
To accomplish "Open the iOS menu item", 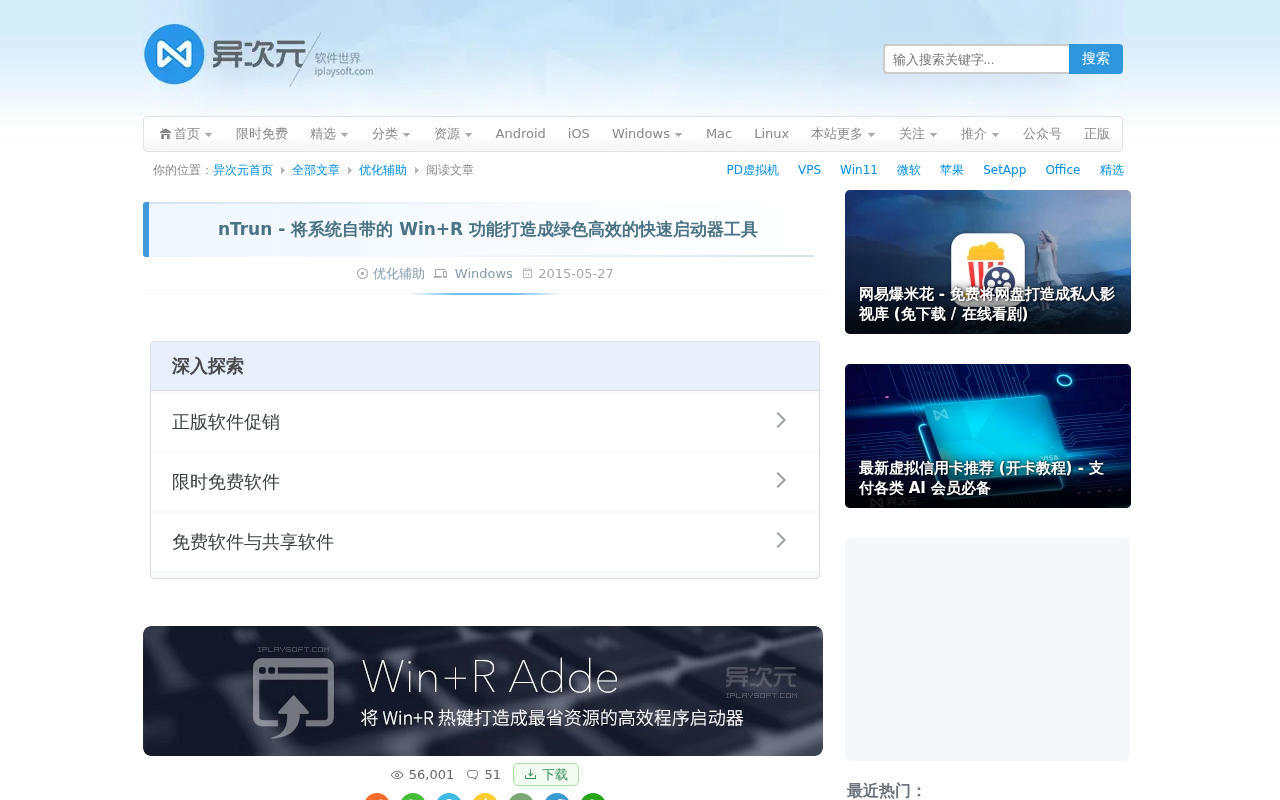I will coord(579,134).
